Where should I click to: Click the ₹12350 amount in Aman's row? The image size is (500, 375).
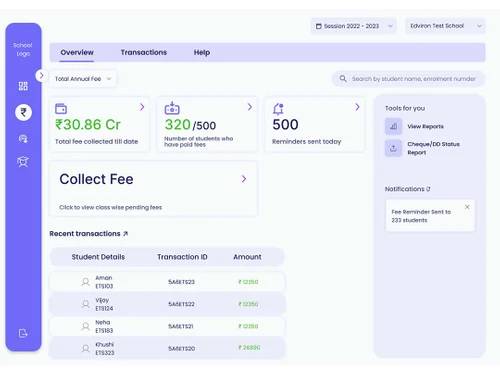248,282
